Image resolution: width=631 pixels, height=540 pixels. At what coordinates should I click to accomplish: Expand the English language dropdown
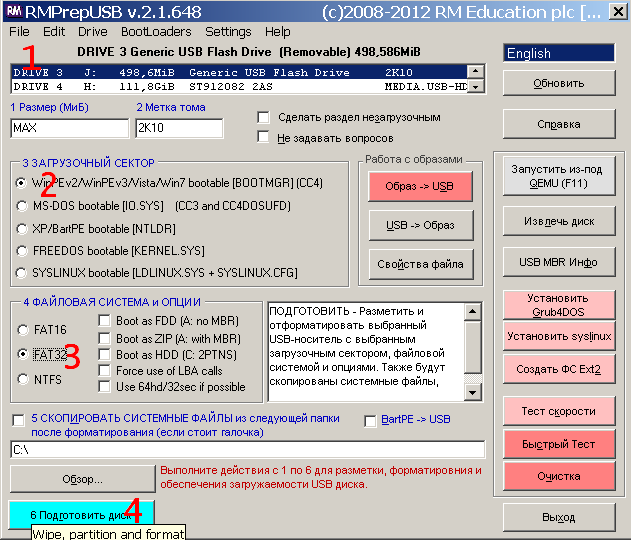tap(559, 53)
